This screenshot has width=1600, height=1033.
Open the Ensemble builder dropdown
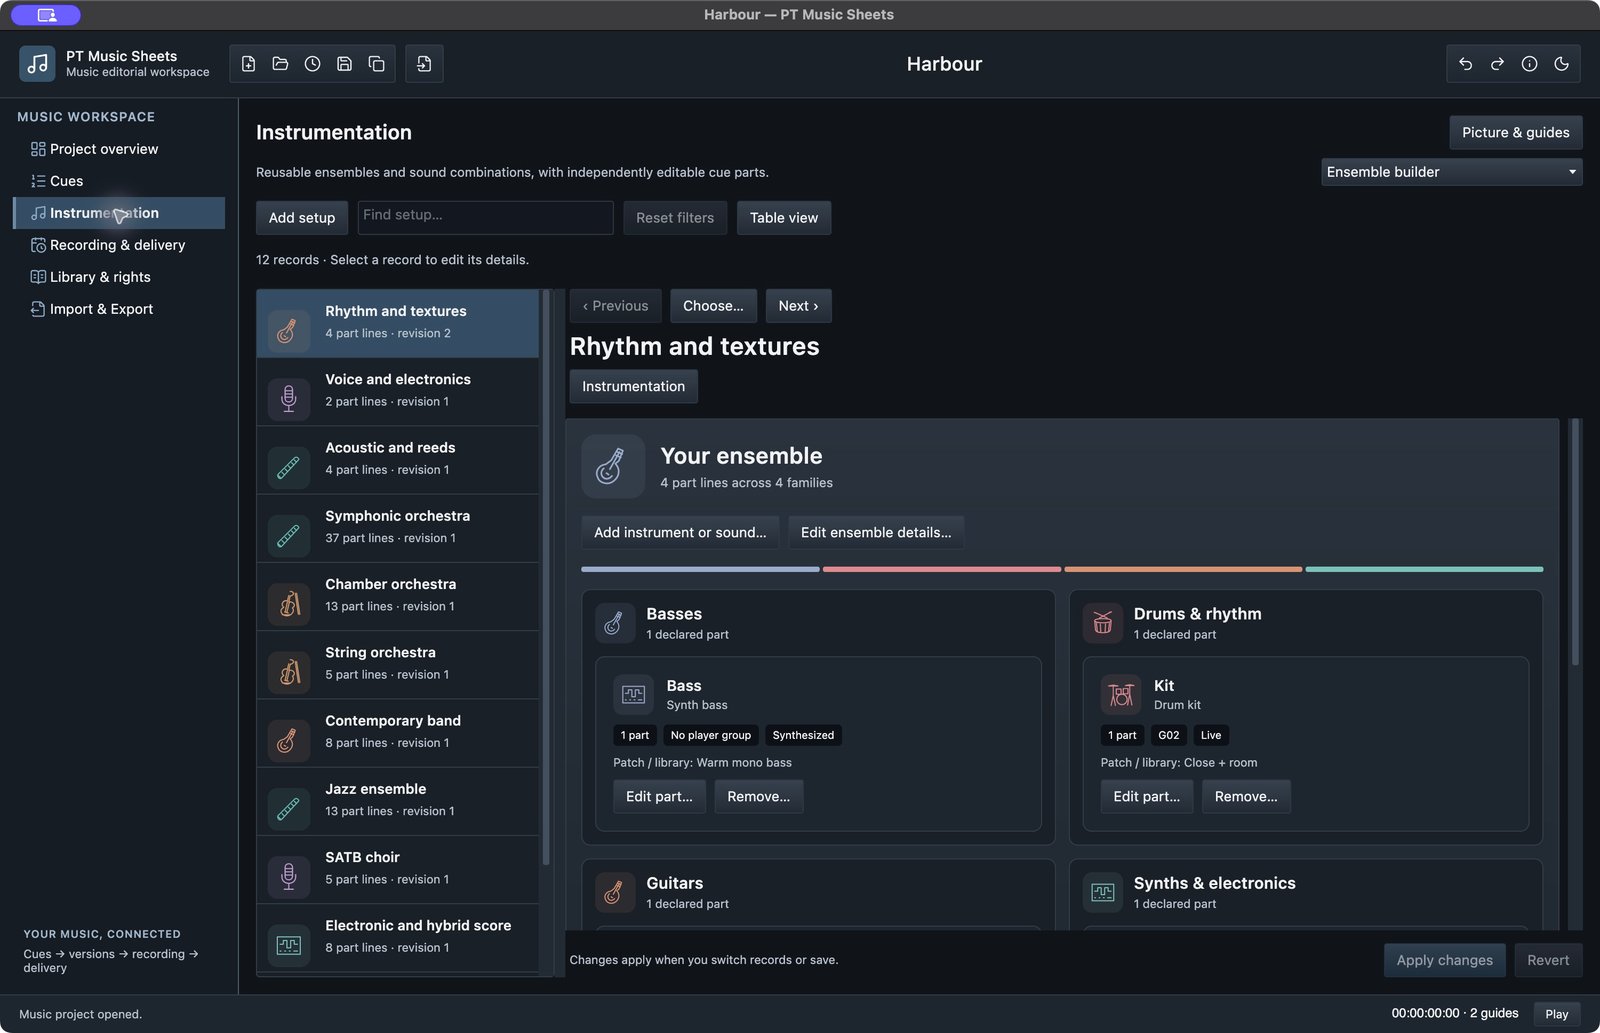(x=1451, y=172)
